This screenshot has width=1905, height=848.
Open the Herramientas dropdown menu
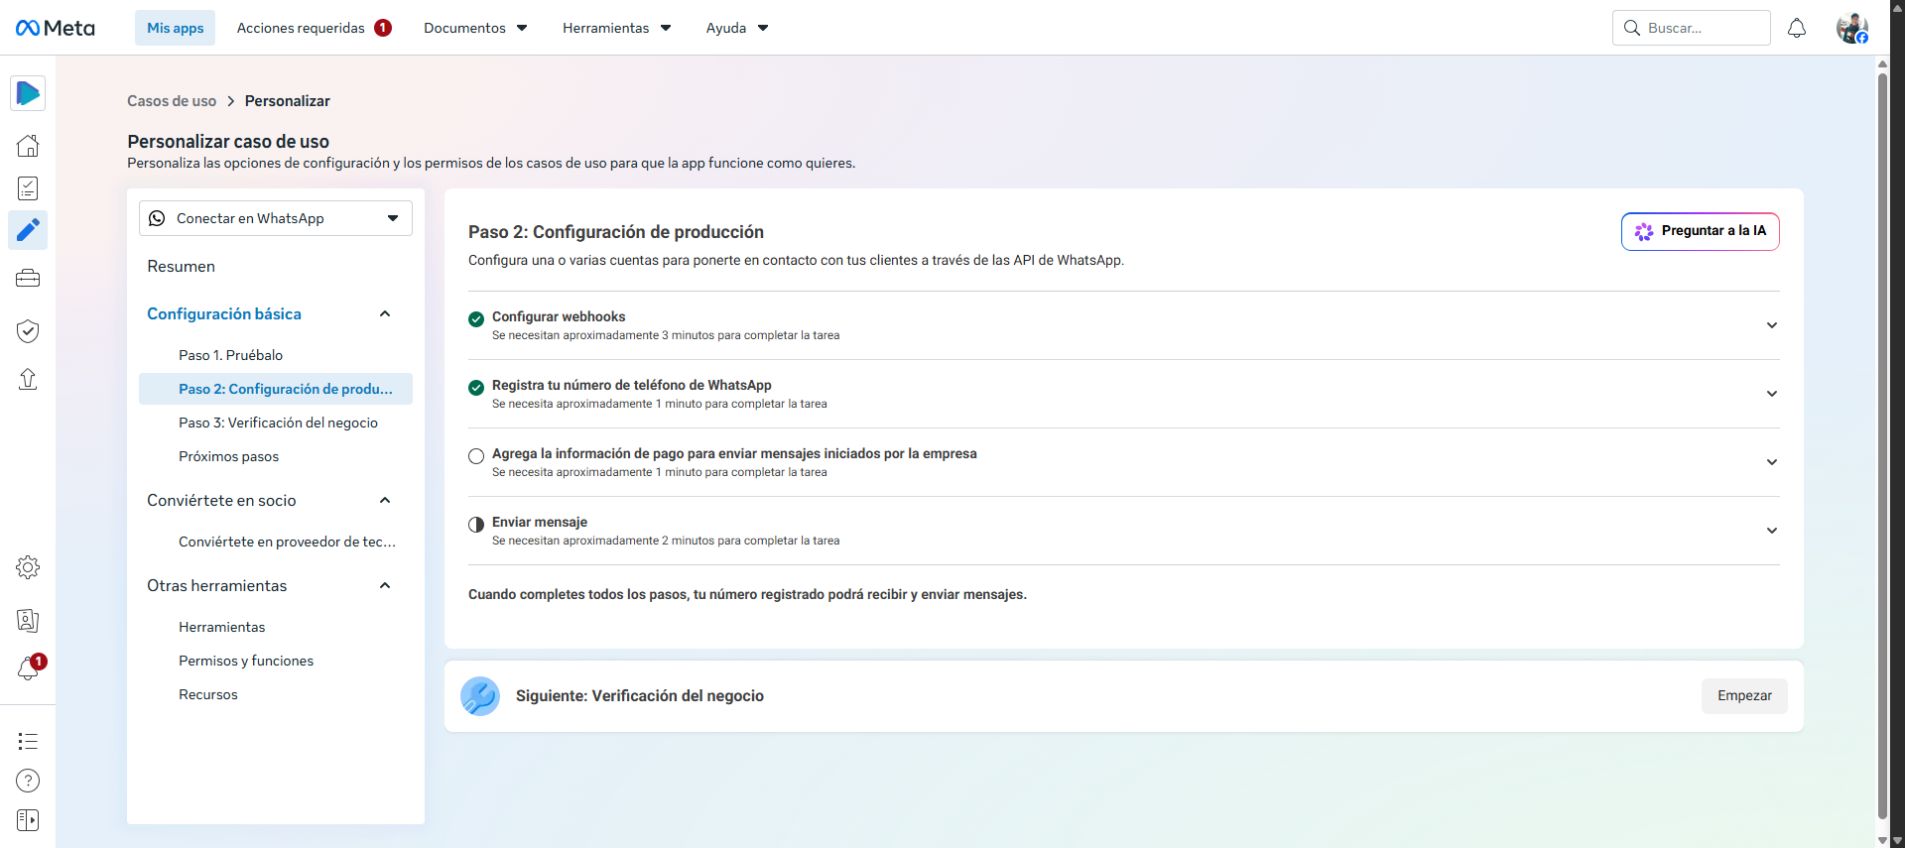(616, 28)
